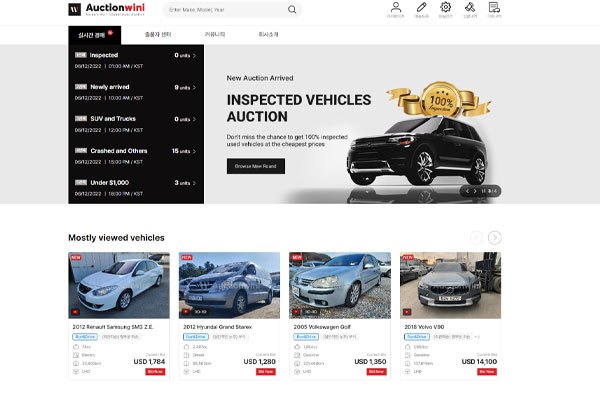This screenshot has height=400, width=600.
Task: Expand the Crashed and Others chevron
Action: 194,152
